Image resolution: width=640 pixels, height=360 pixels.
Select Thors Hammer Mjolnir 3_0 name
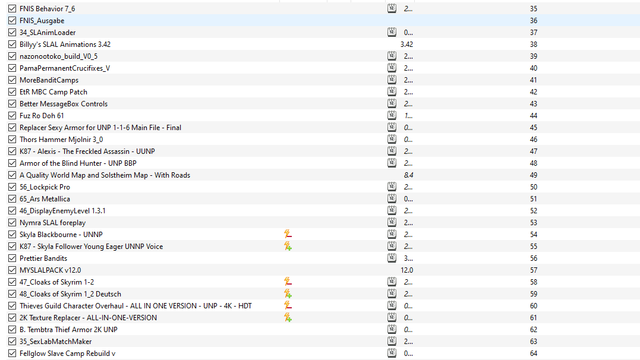61,139
